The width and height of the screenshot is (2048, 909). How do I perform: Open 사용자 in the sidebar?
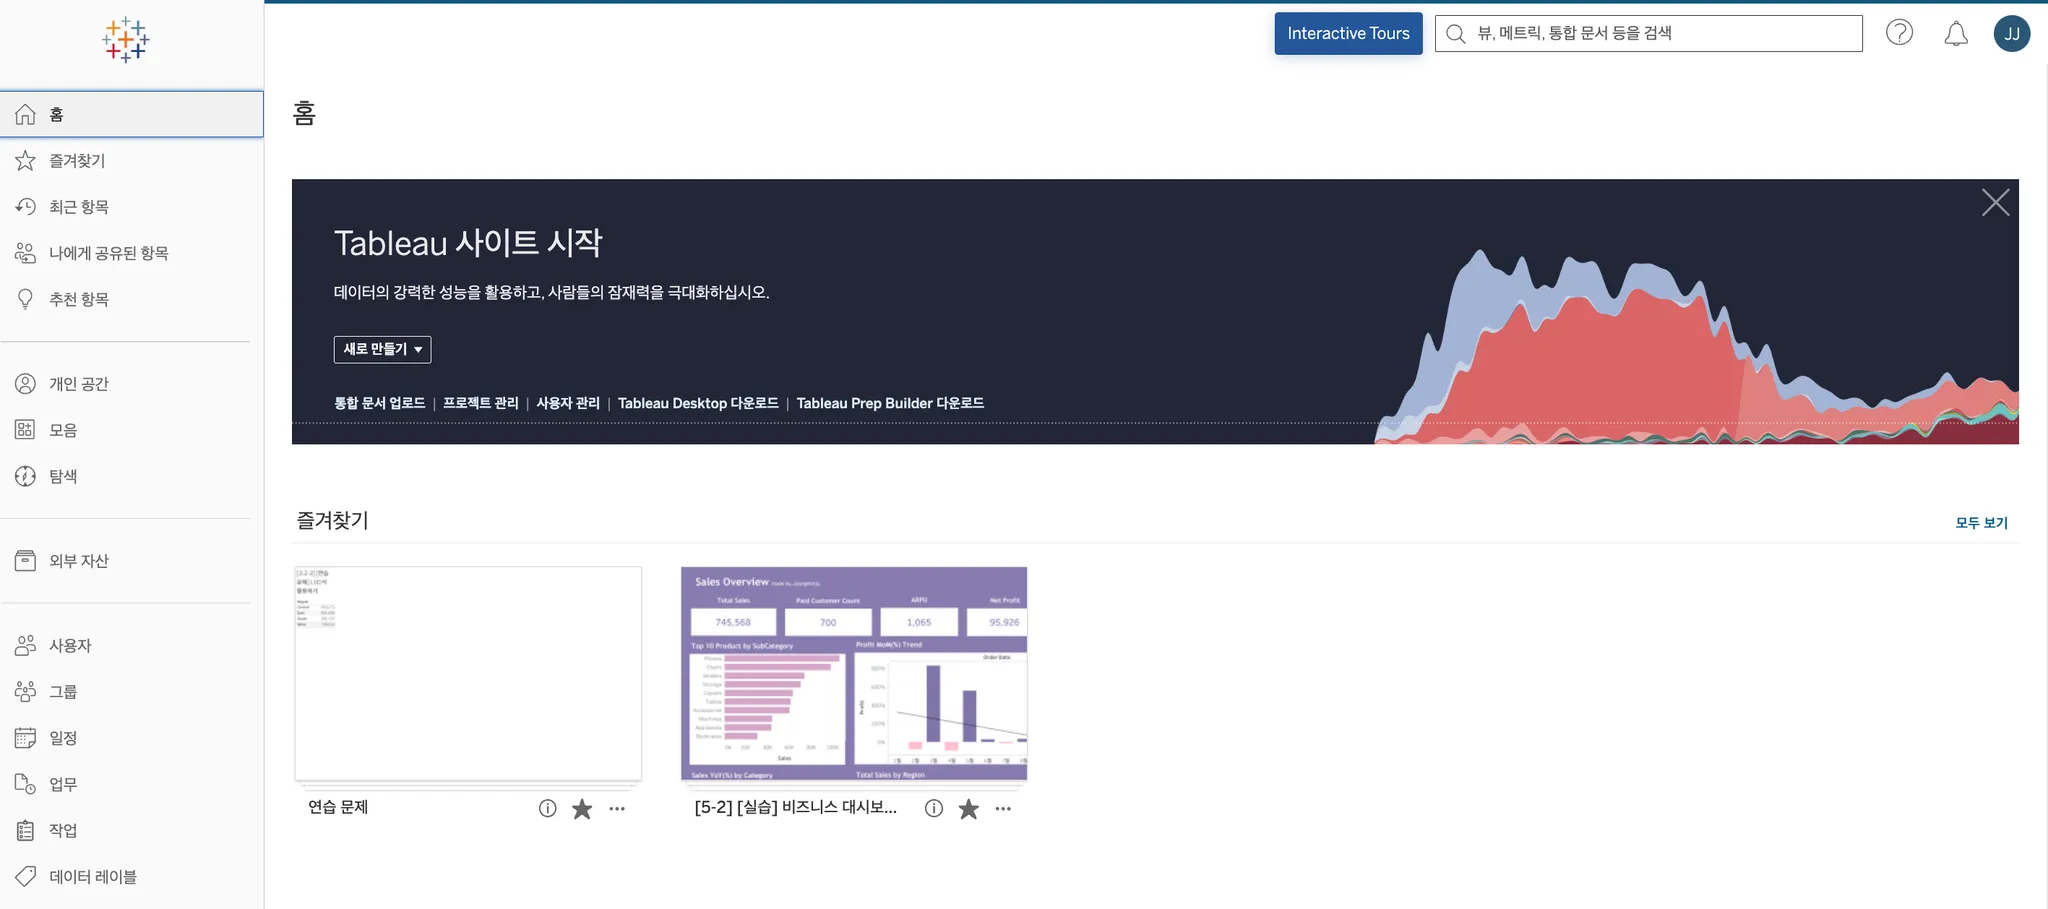pyautogui.click(x=132, y=646)
